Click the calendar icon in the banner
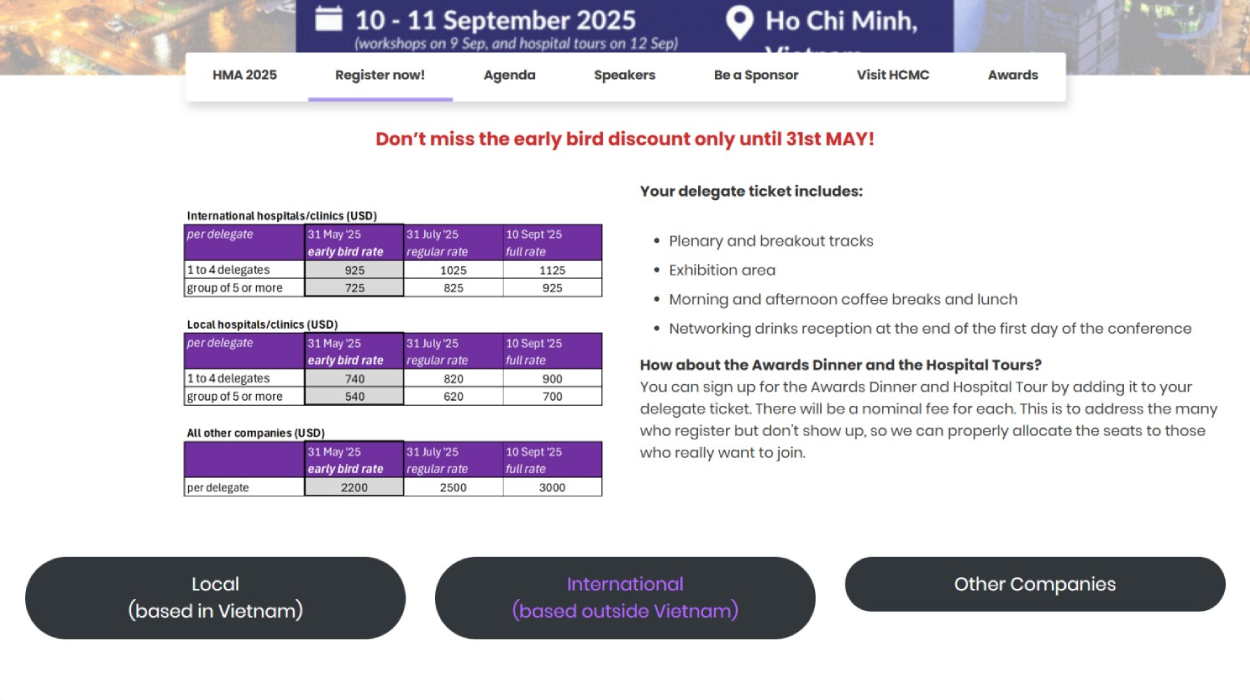The image size is (1250, 700). (329, 19)
